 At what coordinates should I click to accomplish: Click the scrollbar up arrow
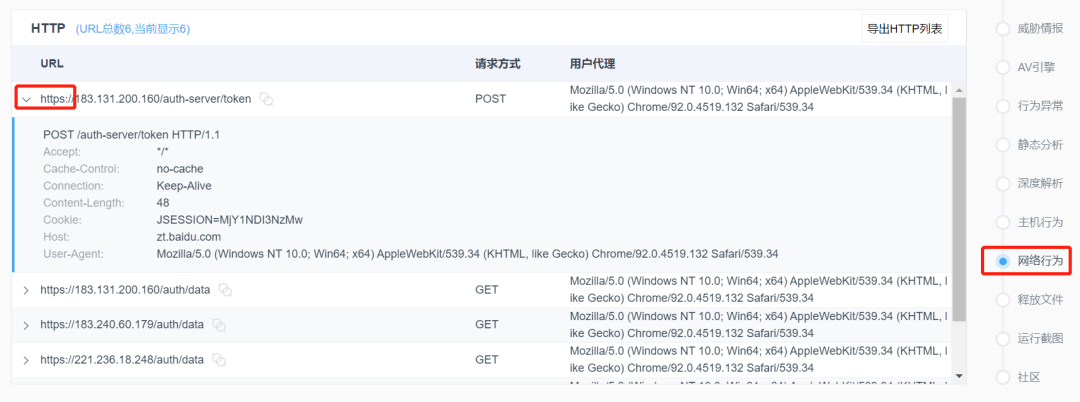(959, 90)
